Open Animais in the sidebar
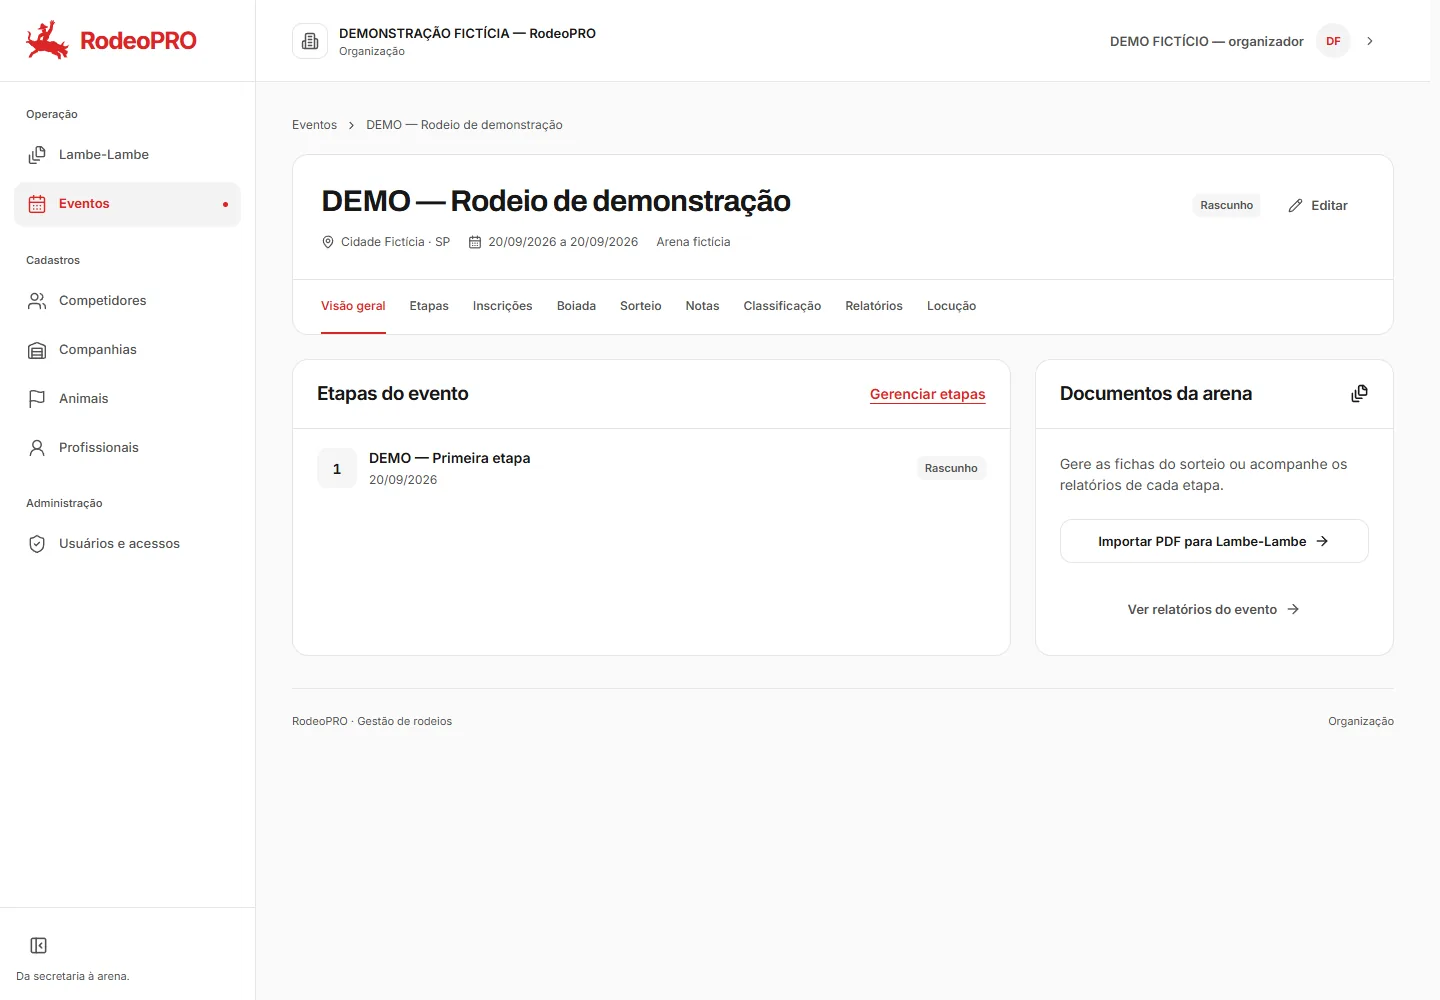This screenshot has width=1440, height=1000. click(x=127, y=399)
